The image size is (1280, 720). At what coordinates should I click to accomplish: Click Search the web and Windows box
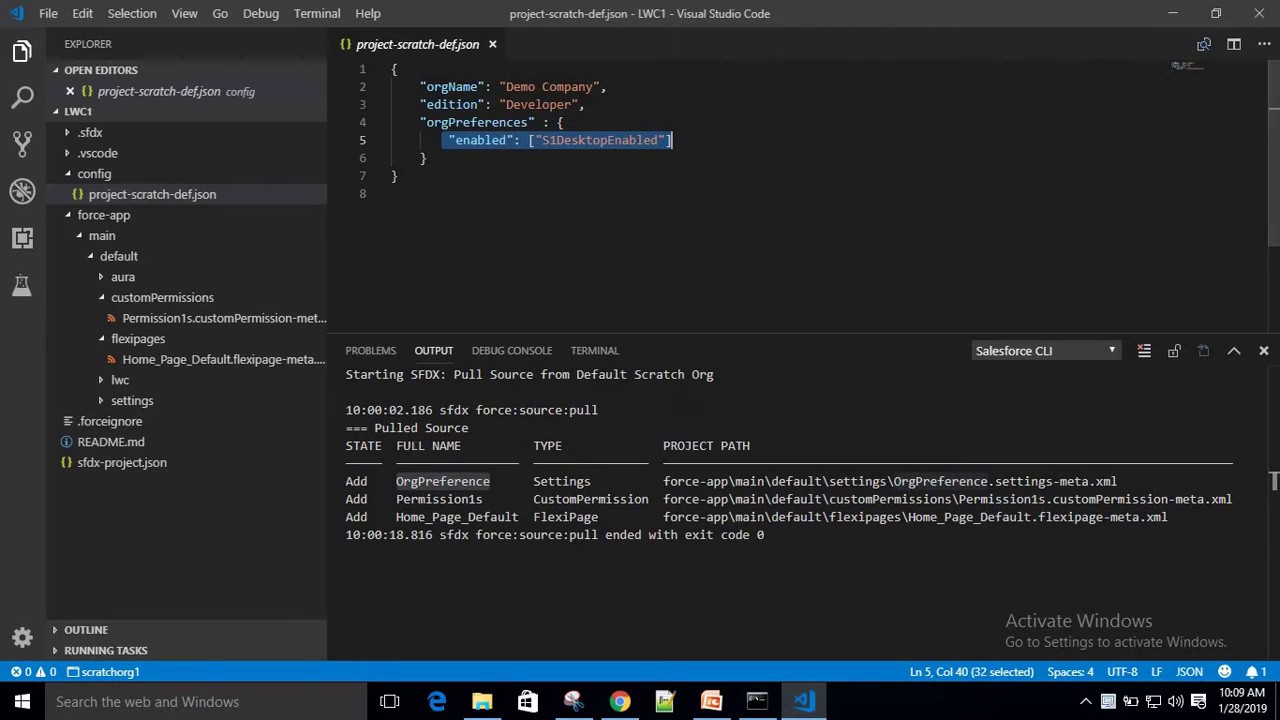204,702
